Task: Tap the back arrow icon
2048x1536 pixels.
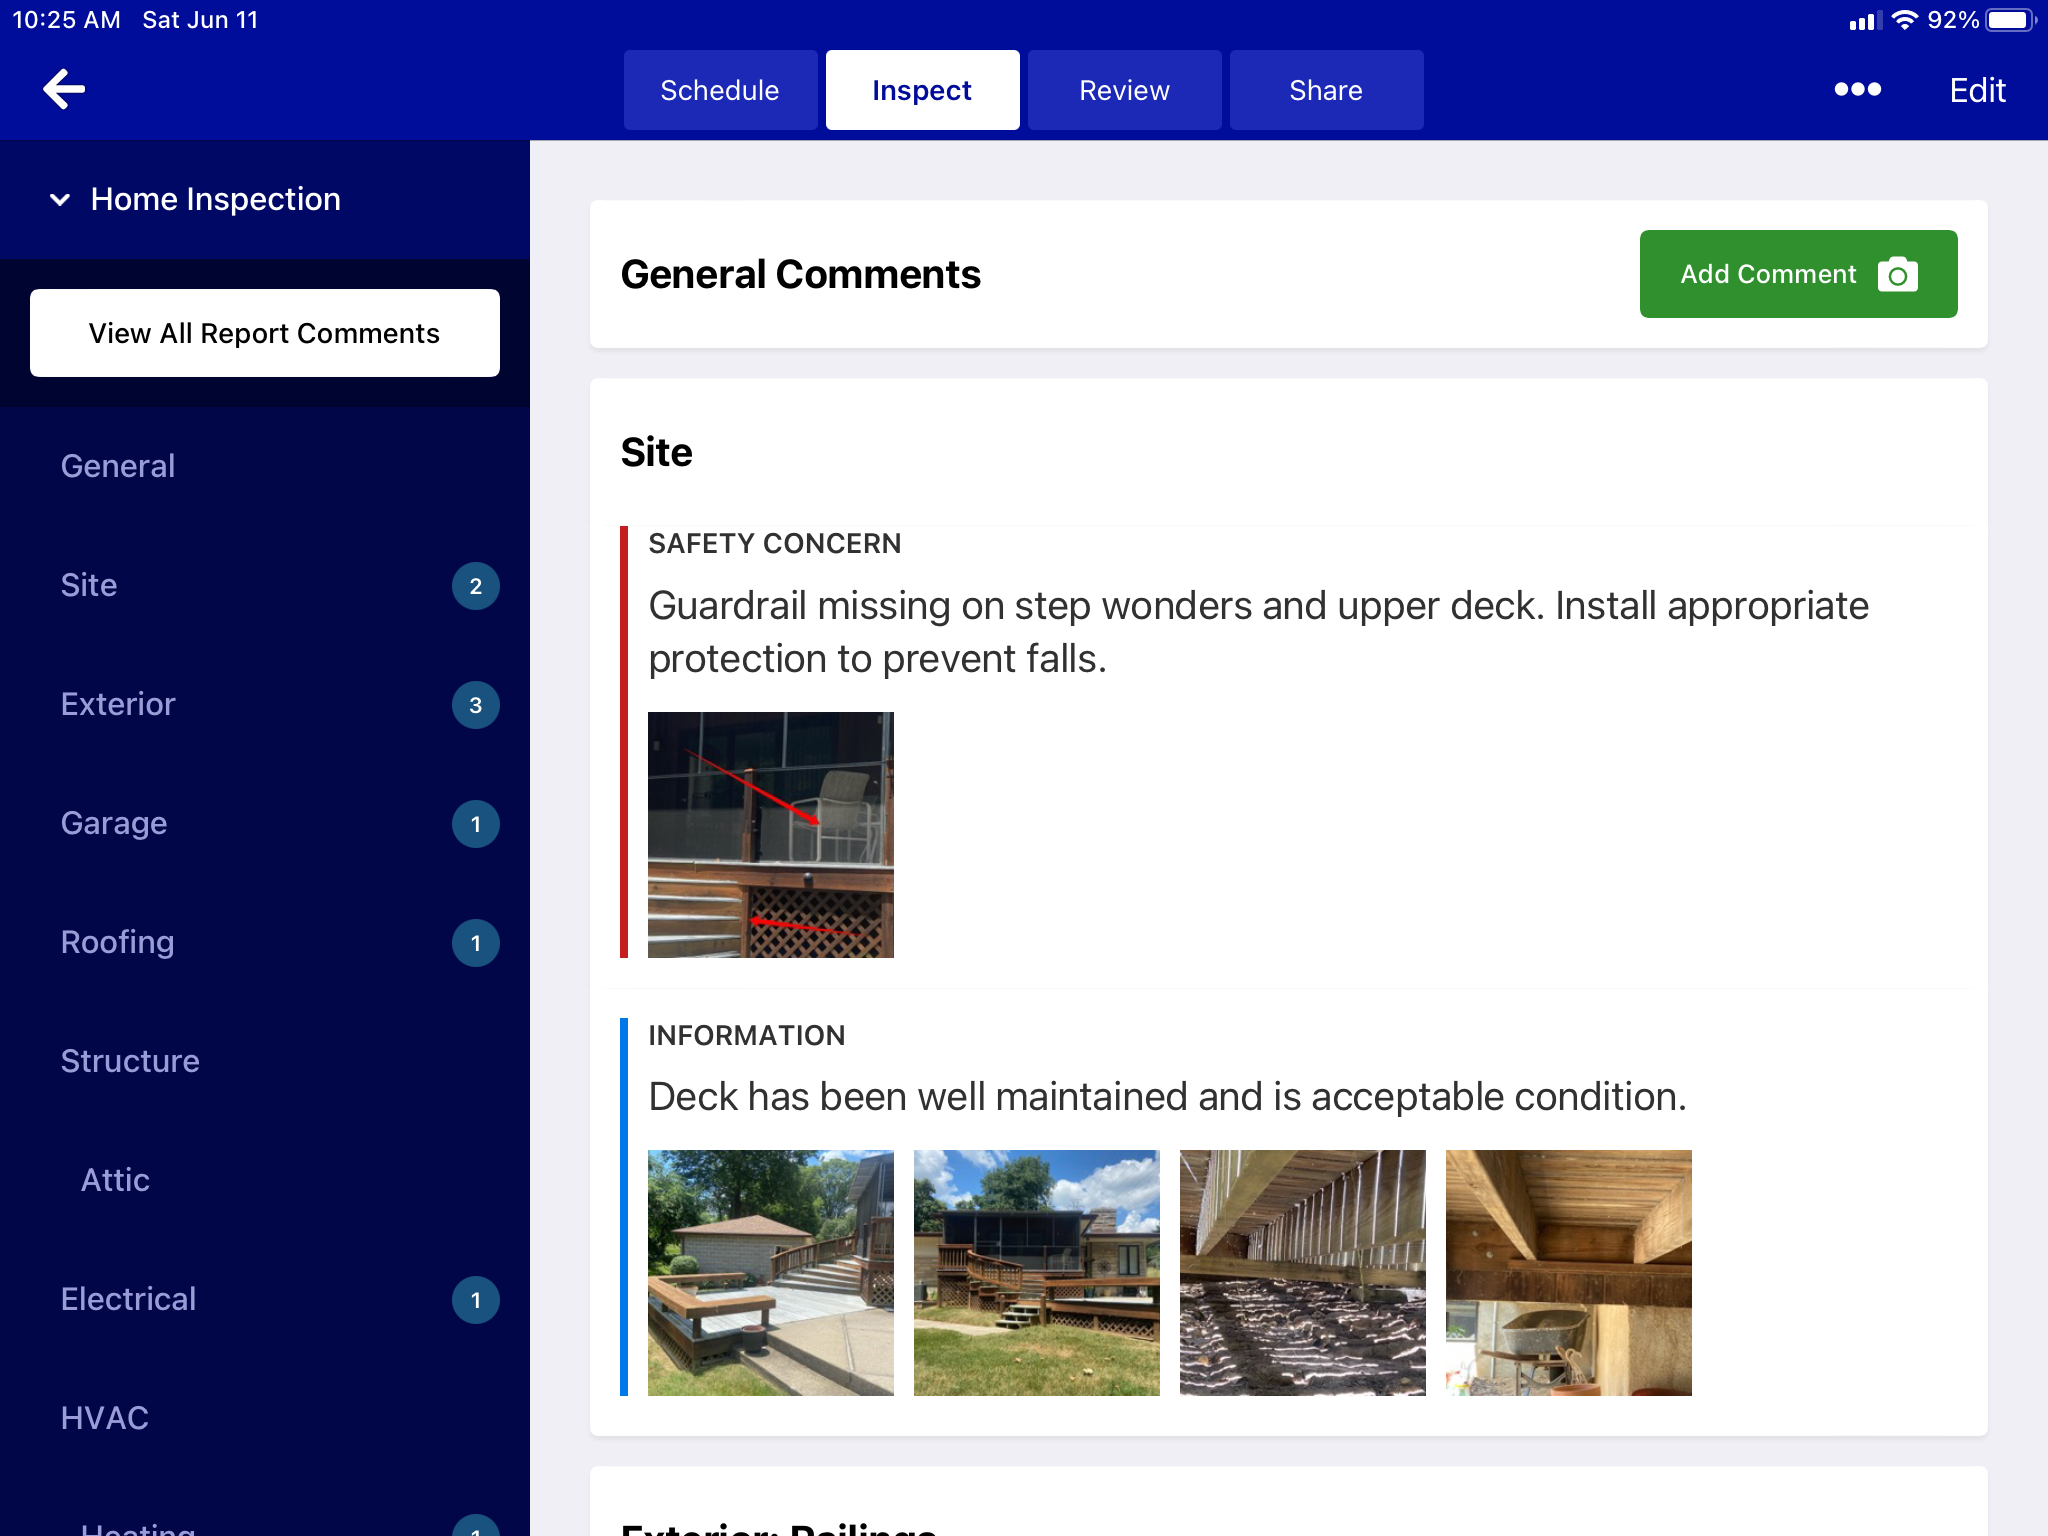Action: coord(64,89)
